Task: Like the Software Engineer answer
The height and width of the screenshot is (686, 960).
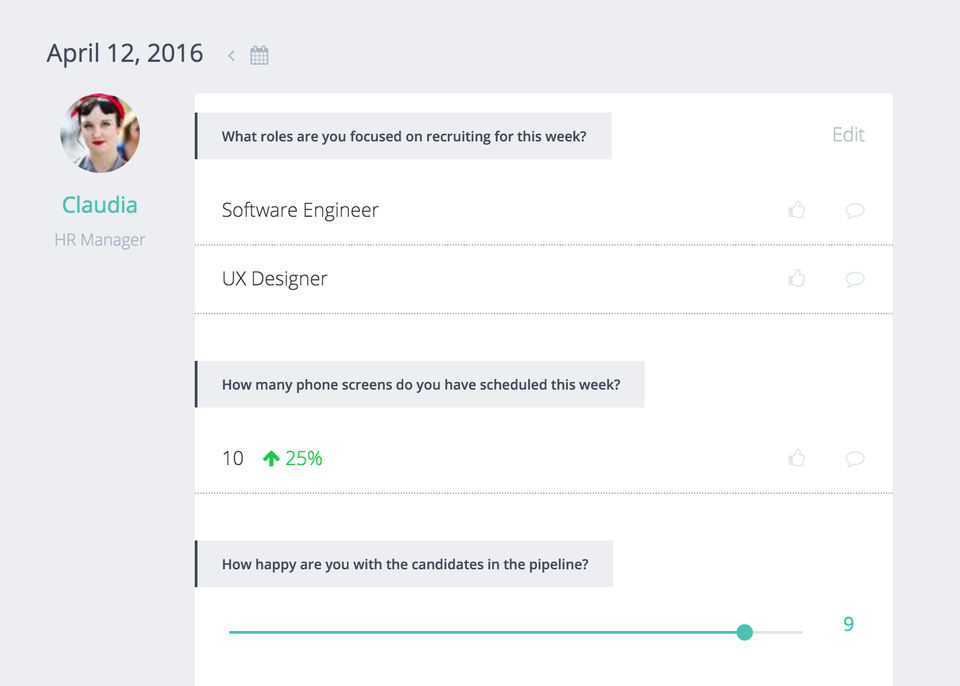Action: pyautogui.click(x=797, y=210)
